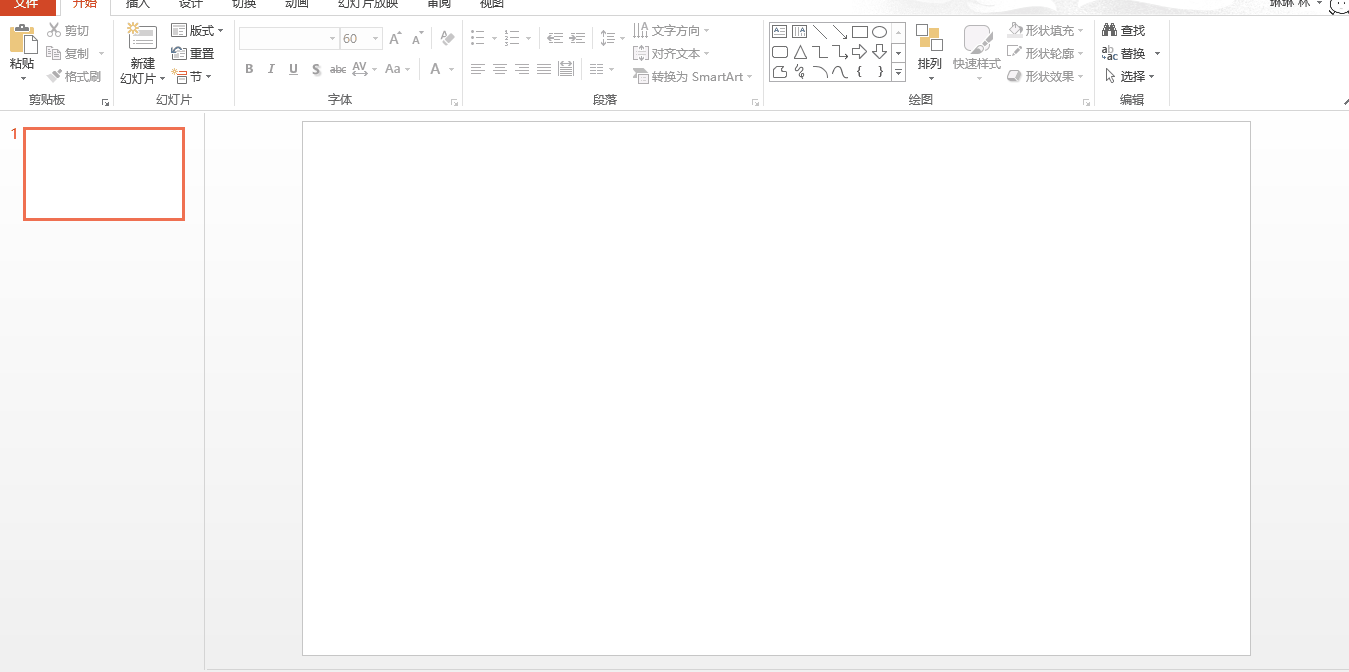
Task: Click the Increase Font Size icon
Action: 395,39
